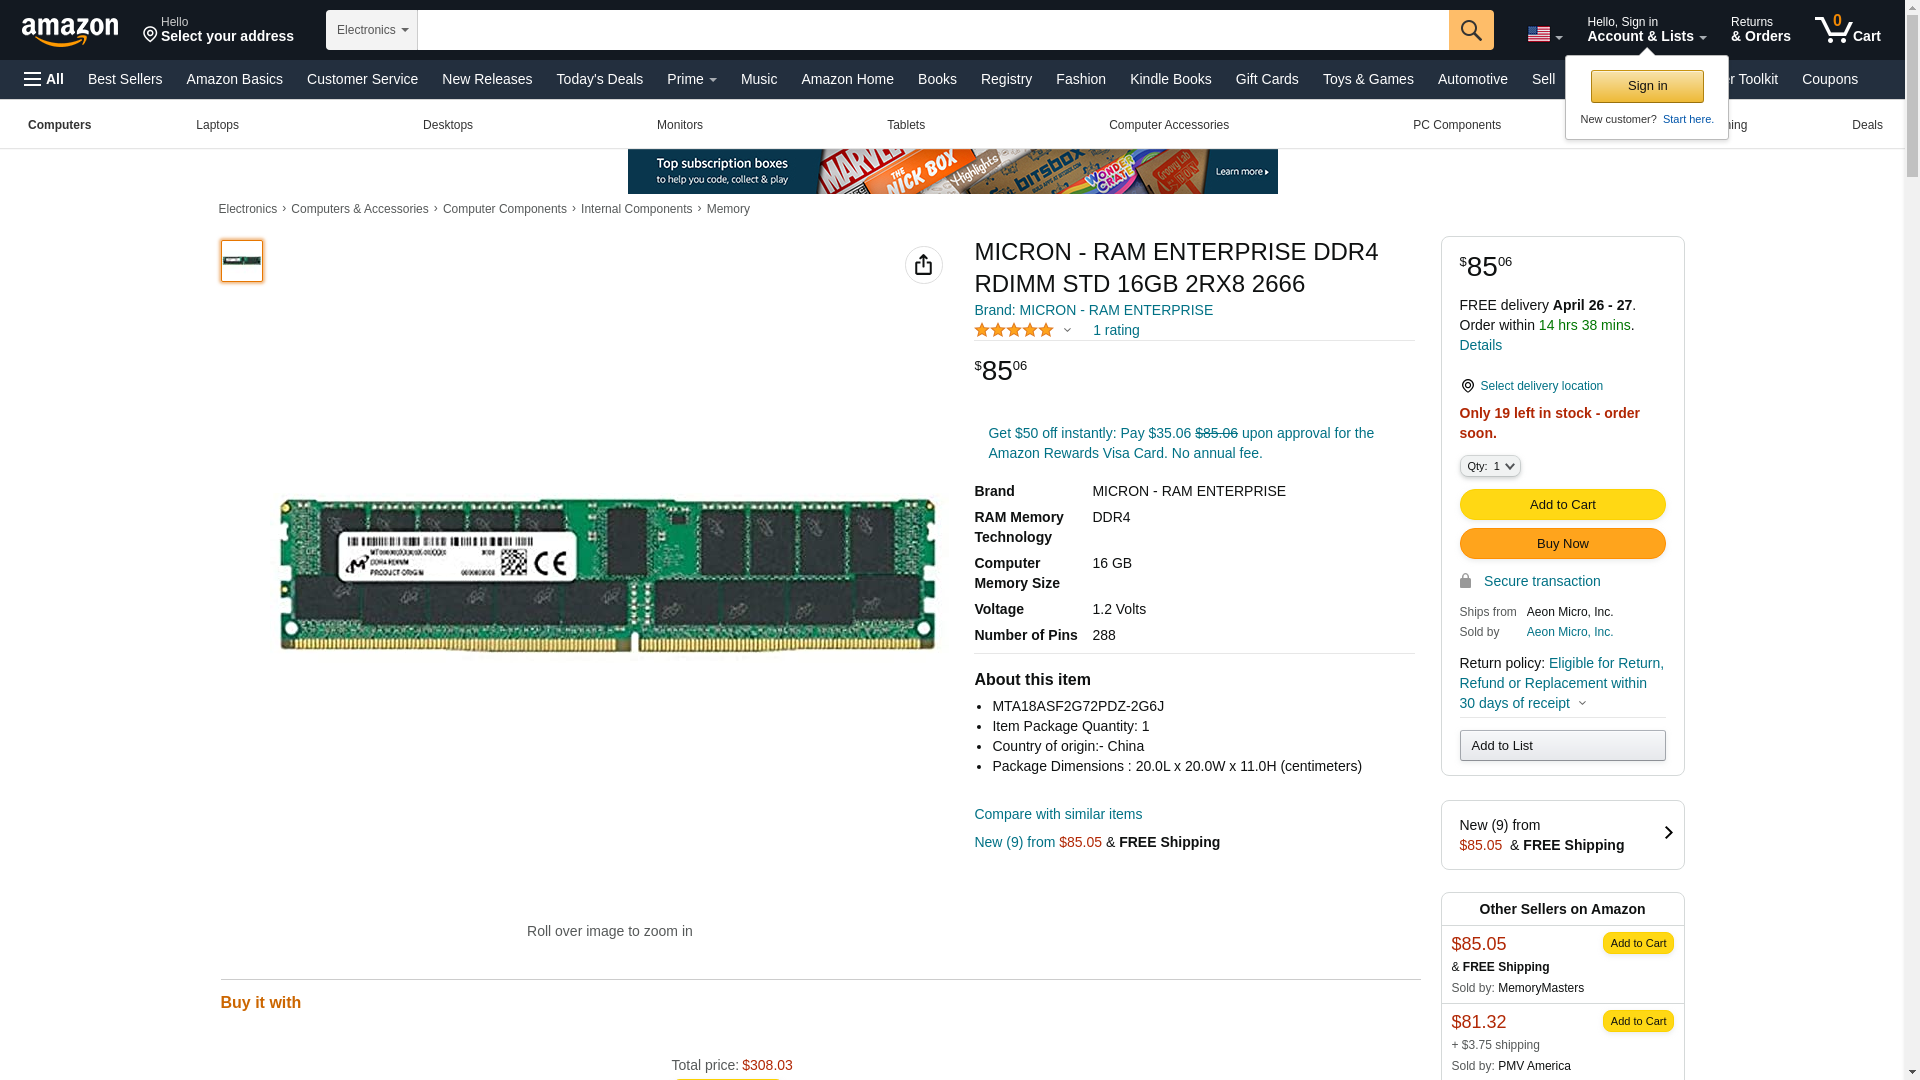This screenshot has width=1920, height=1080.
Task: Click the yellow Add to Cart button
Action: point(1561,504)
